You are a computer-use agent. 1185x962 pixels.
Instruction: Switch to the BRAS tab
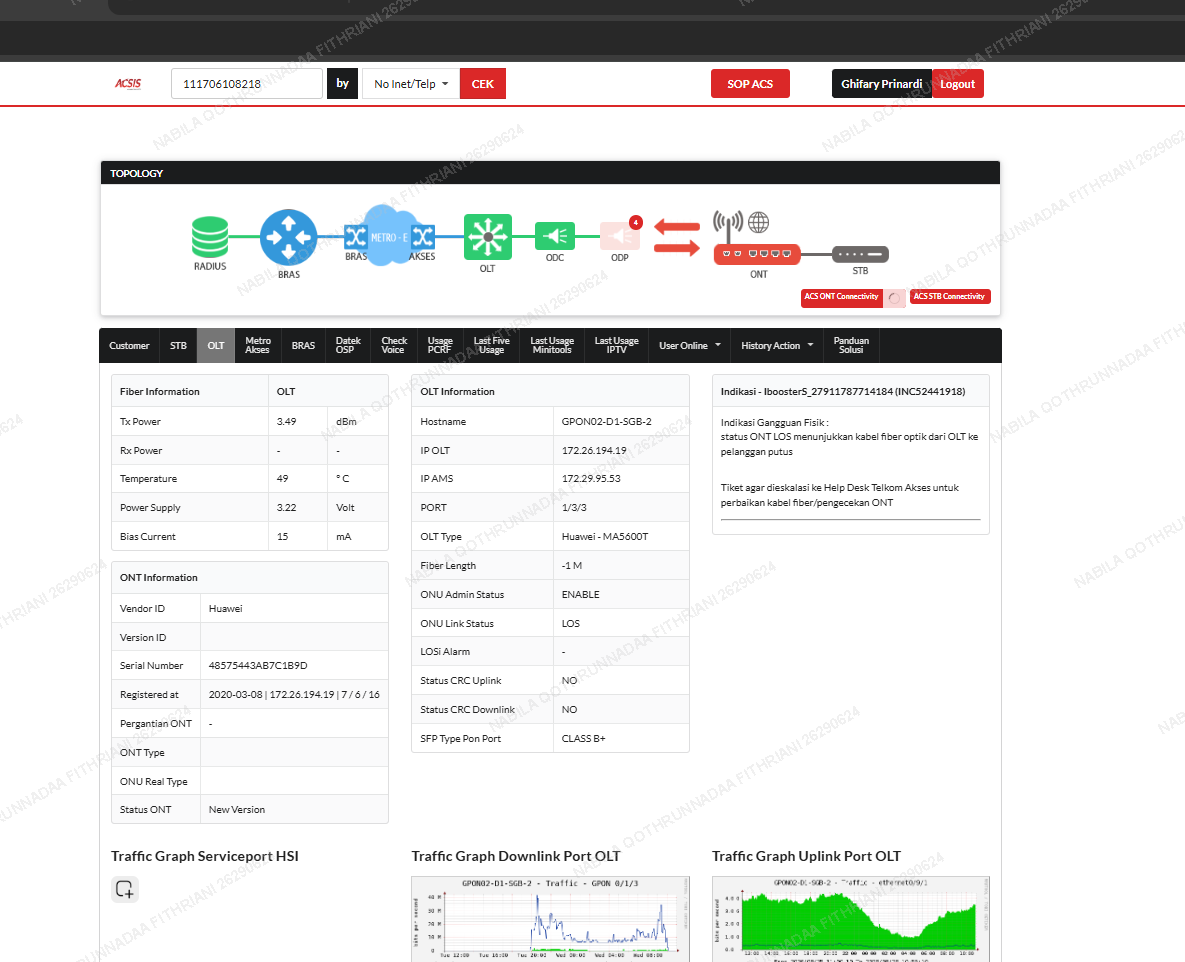pos(303,345)
